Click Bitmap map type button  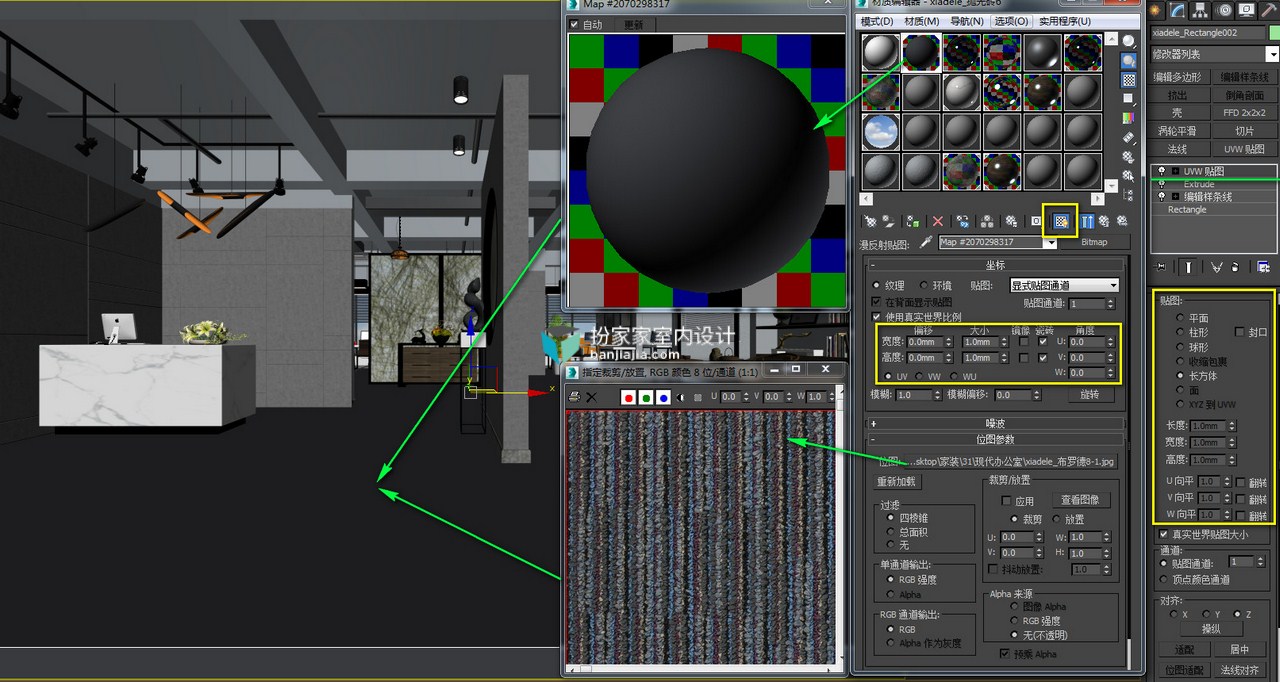[x=1095, y=242]
